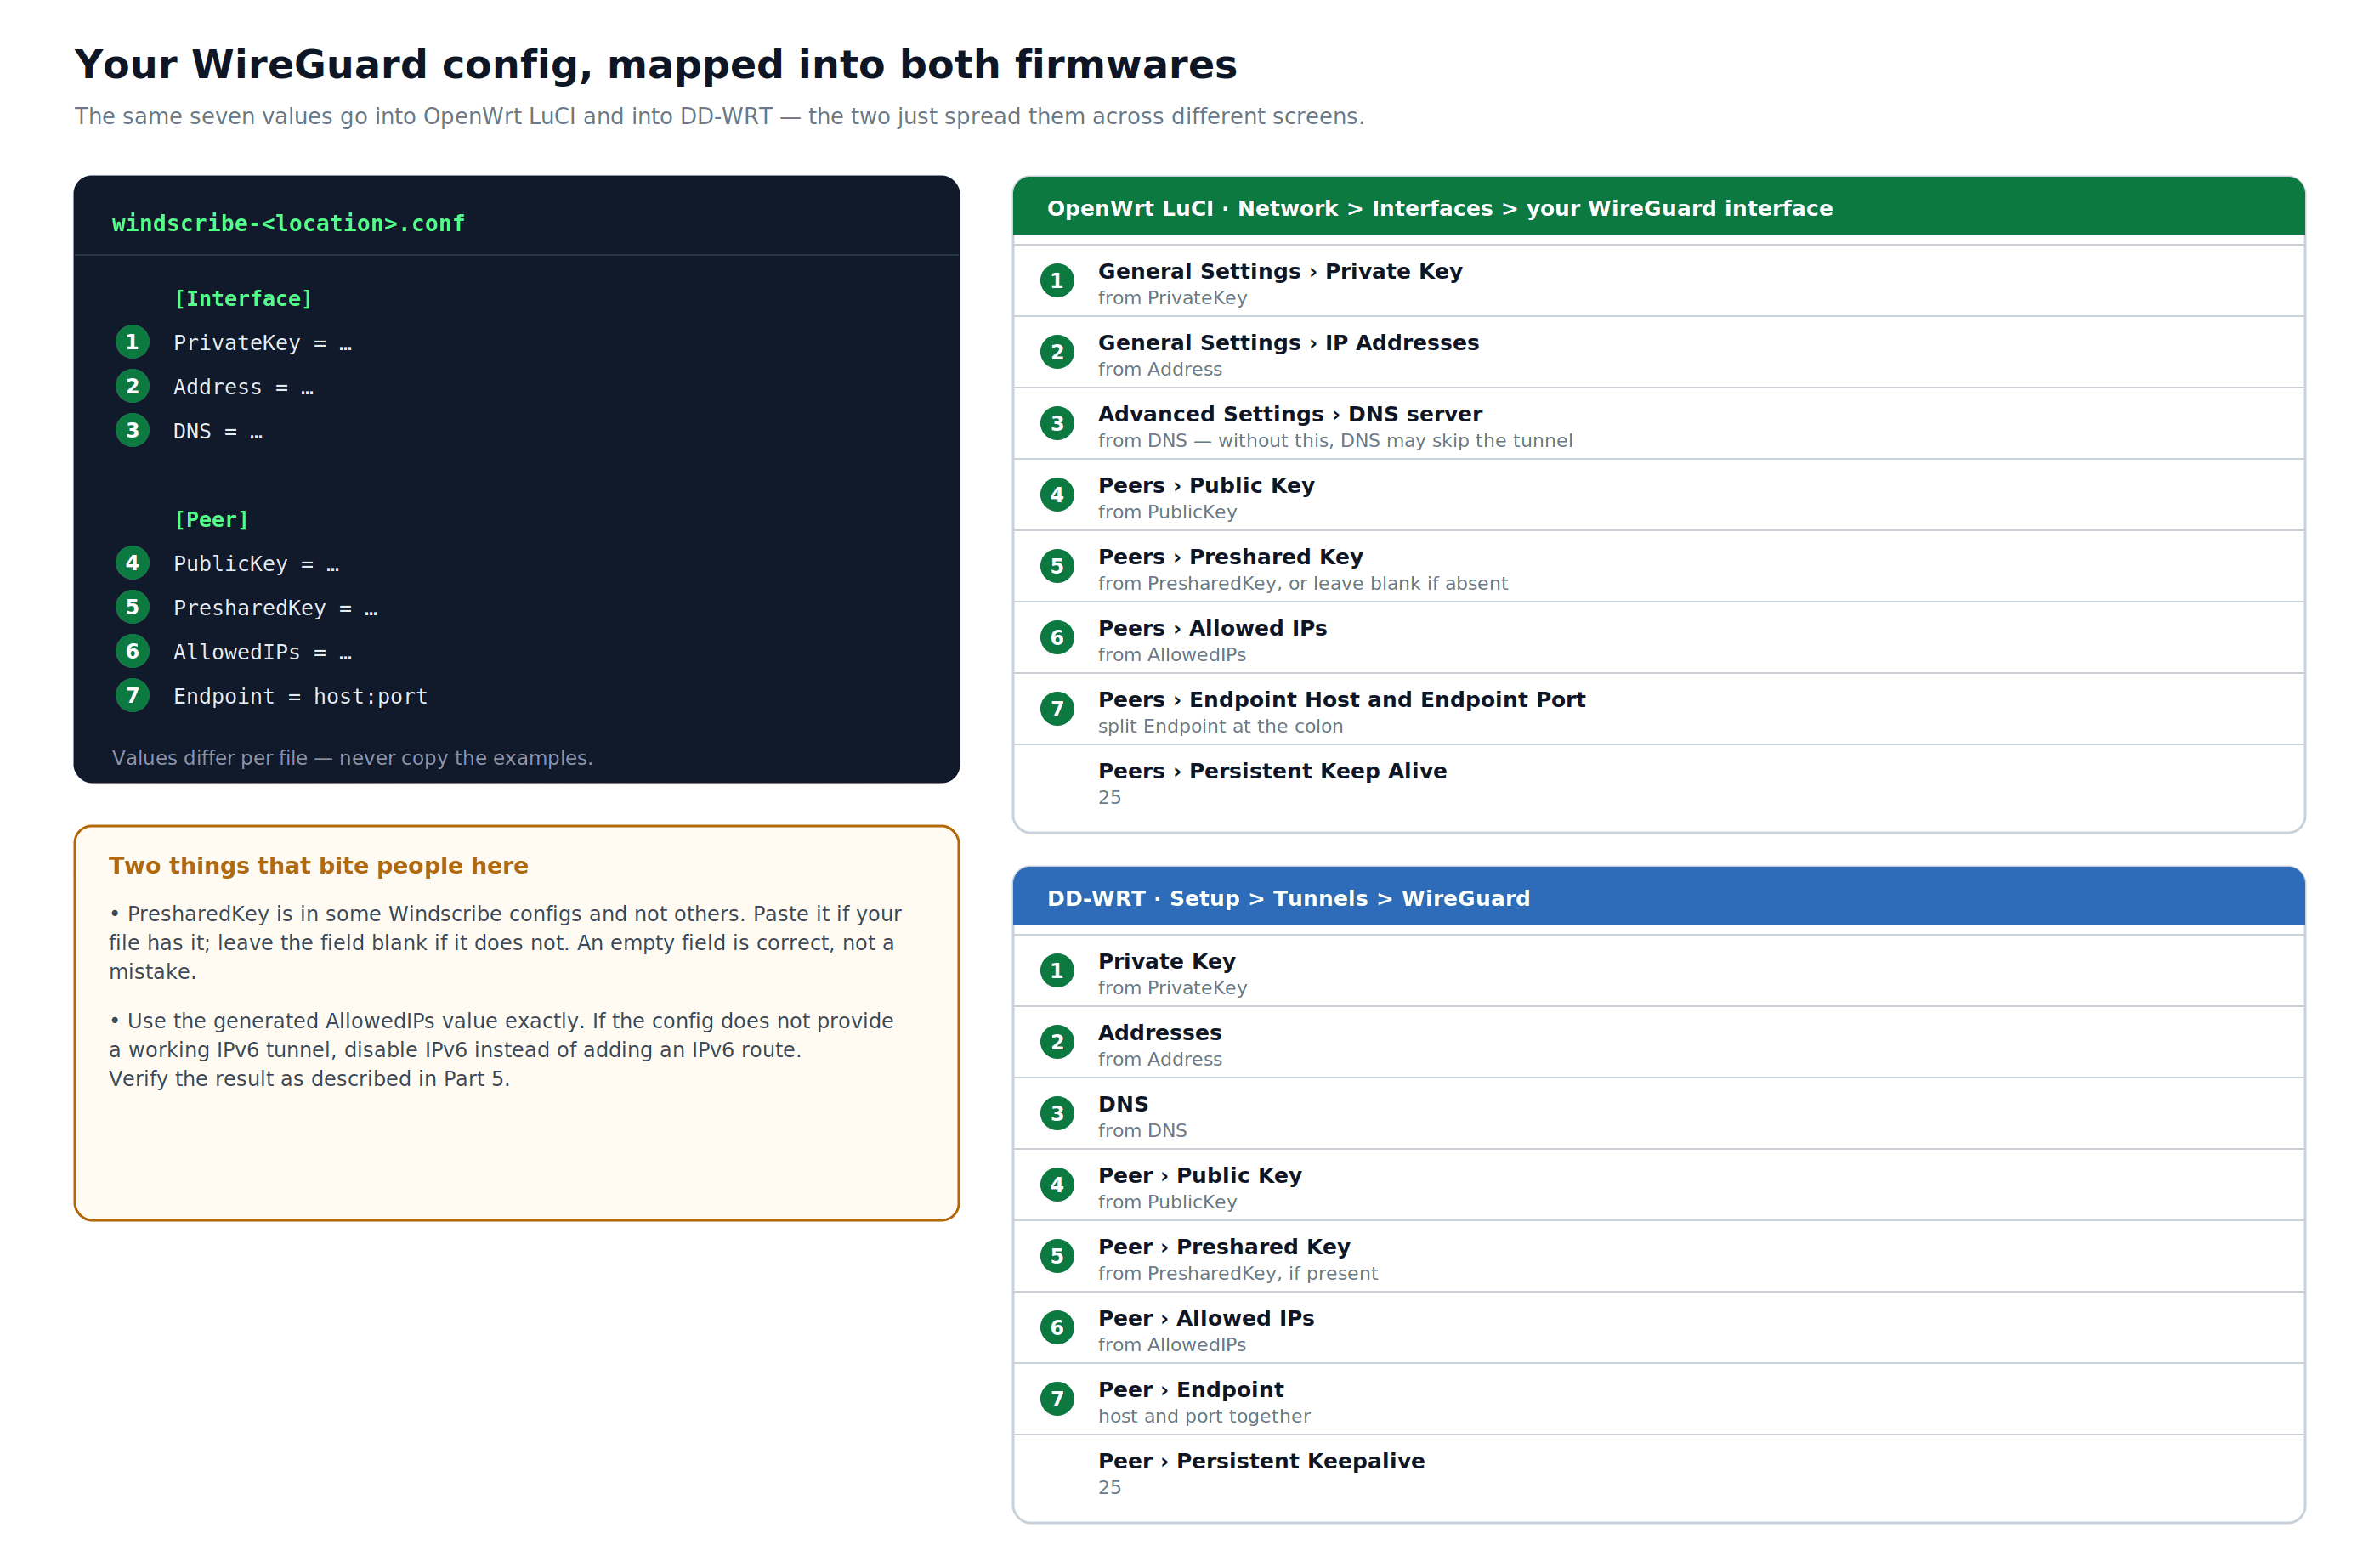Viewport: 2380px width, 1567px height.
Task: Select DD-WRT 'Peer › Endpoint' row
Action: pos(1658,1399)
